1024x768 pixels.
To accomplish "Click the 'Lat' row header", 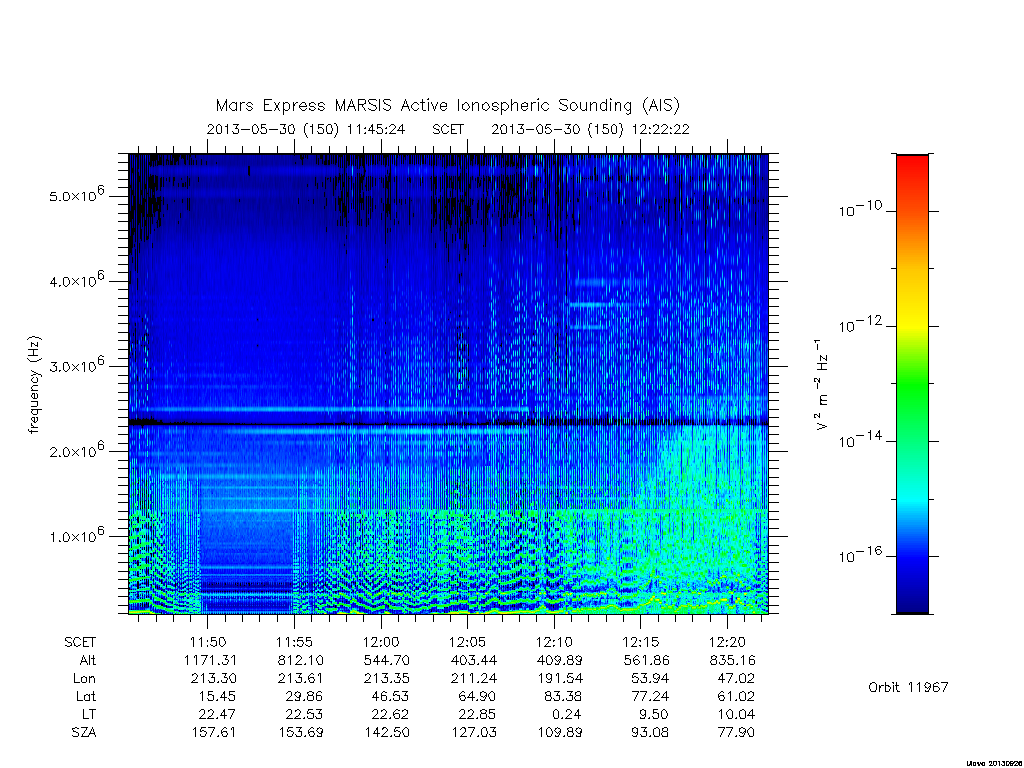I will [86, 696].
